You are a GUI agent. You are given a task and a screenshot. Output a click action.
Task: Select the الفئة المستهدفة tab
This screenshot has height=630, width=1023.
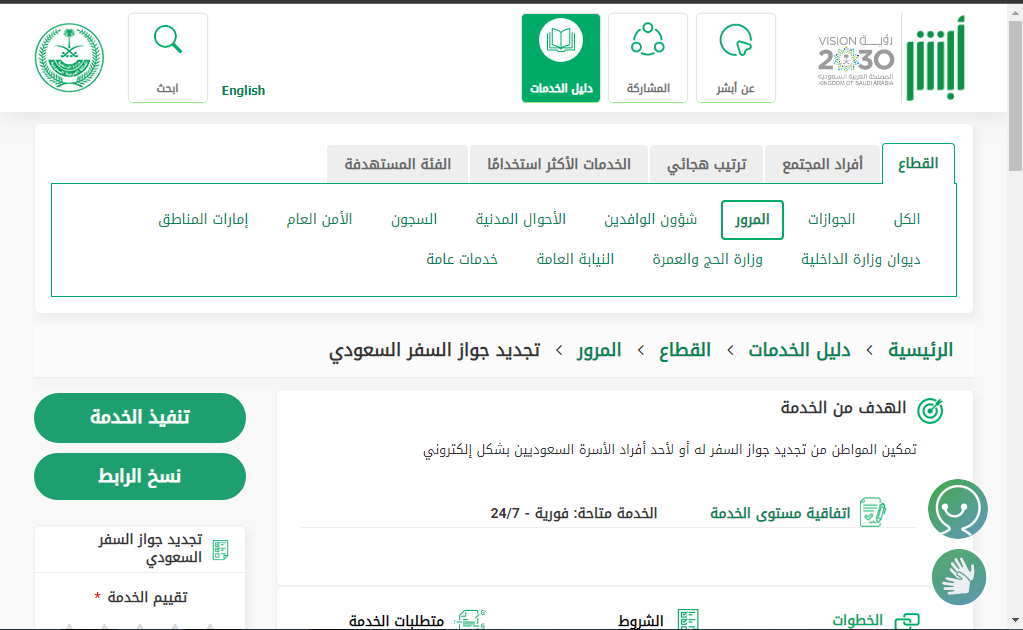pos(398,164)
